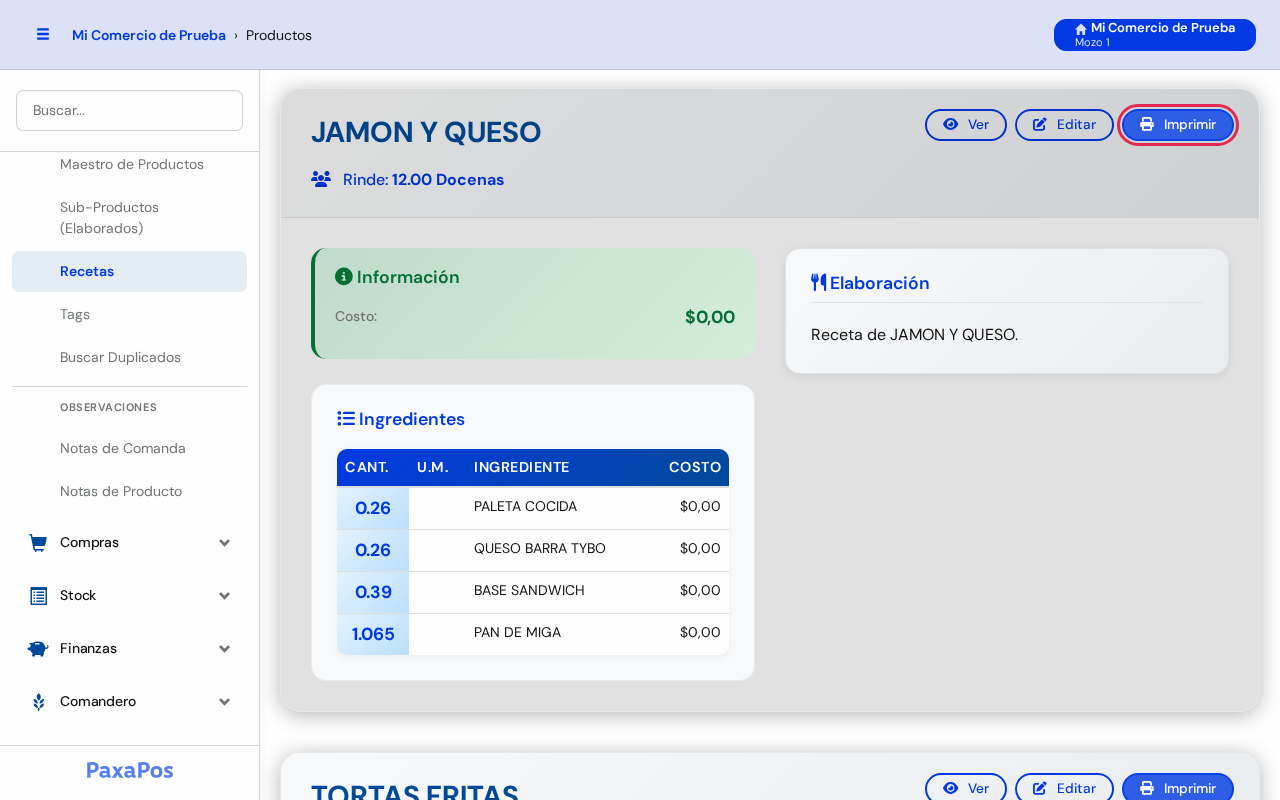Screen dimensions: 1280x800
Task: Click Ver button for JAMON Y QUESO
Action: click(x=966, y=125)
